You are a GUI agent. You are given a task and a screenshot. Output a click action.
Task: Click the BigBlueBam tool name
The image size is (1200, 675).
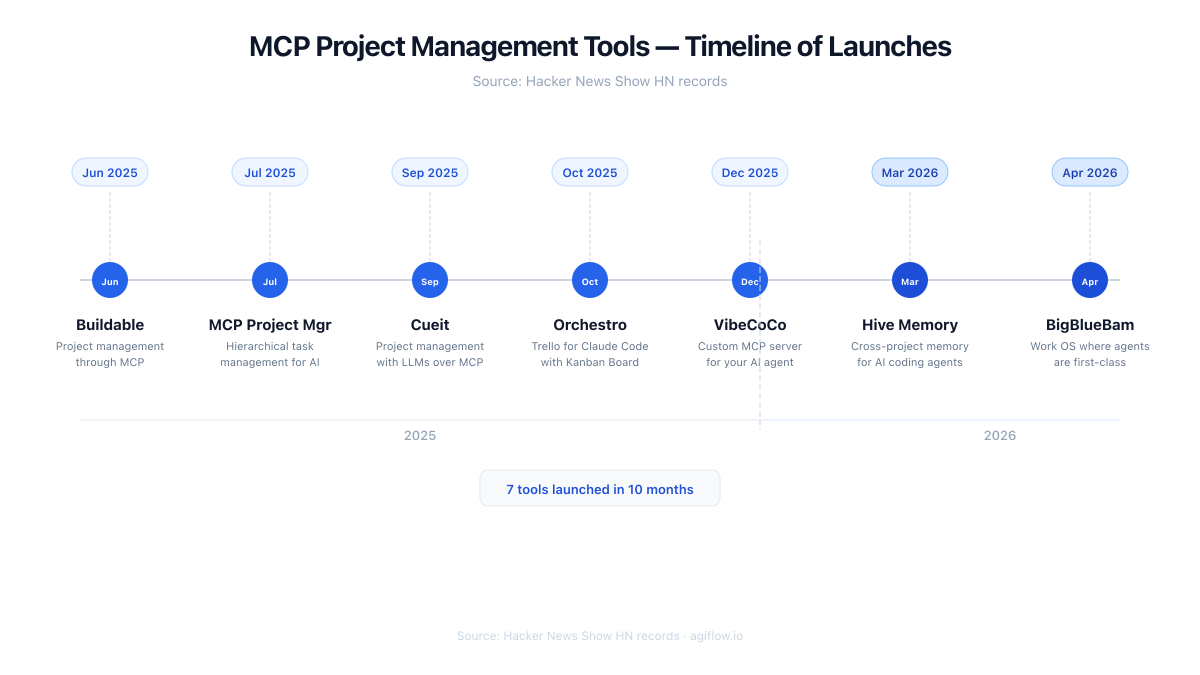(1090, 325)
